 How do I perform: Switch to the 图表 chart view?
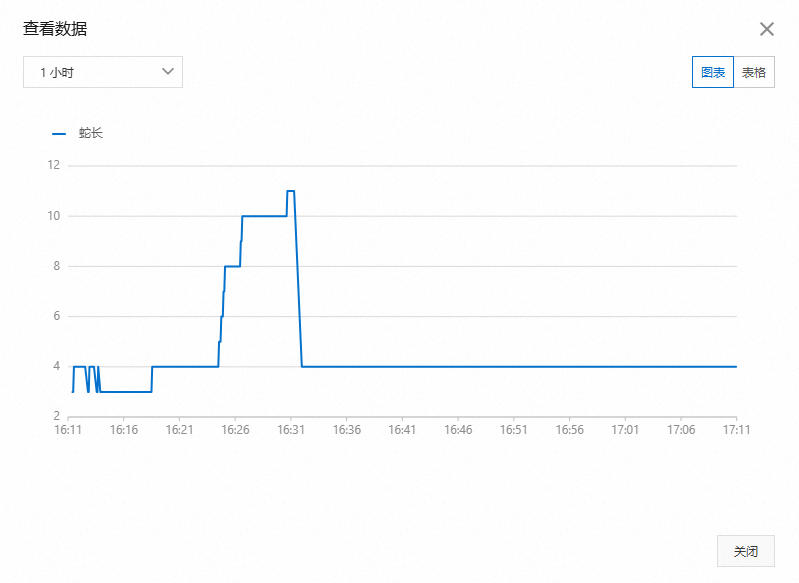click(712, 72)
